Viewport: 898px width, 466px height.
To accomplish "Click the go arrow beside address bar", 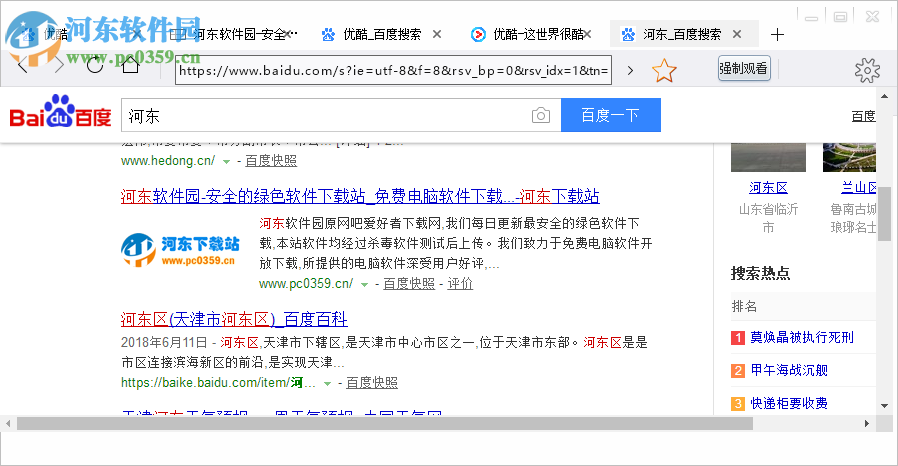I will pyautogui.click(x=630, y=70).
